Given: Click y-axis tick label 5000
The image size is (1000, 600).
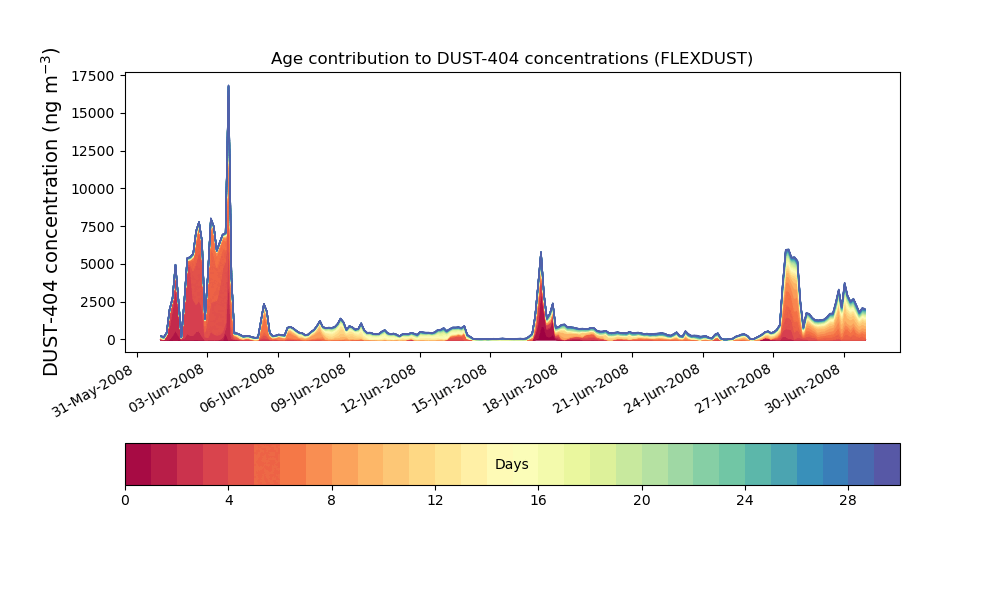Looking at the screenshot, I should [x=97, y=265].
